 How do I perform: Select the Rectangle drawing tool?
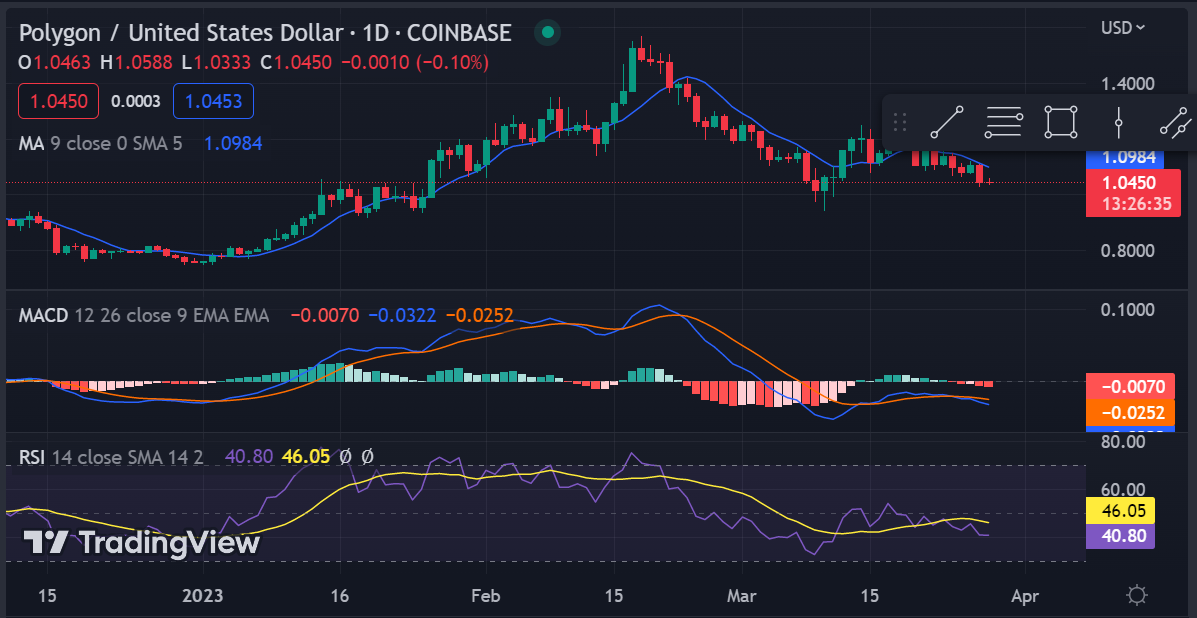tap(1061, 122)
